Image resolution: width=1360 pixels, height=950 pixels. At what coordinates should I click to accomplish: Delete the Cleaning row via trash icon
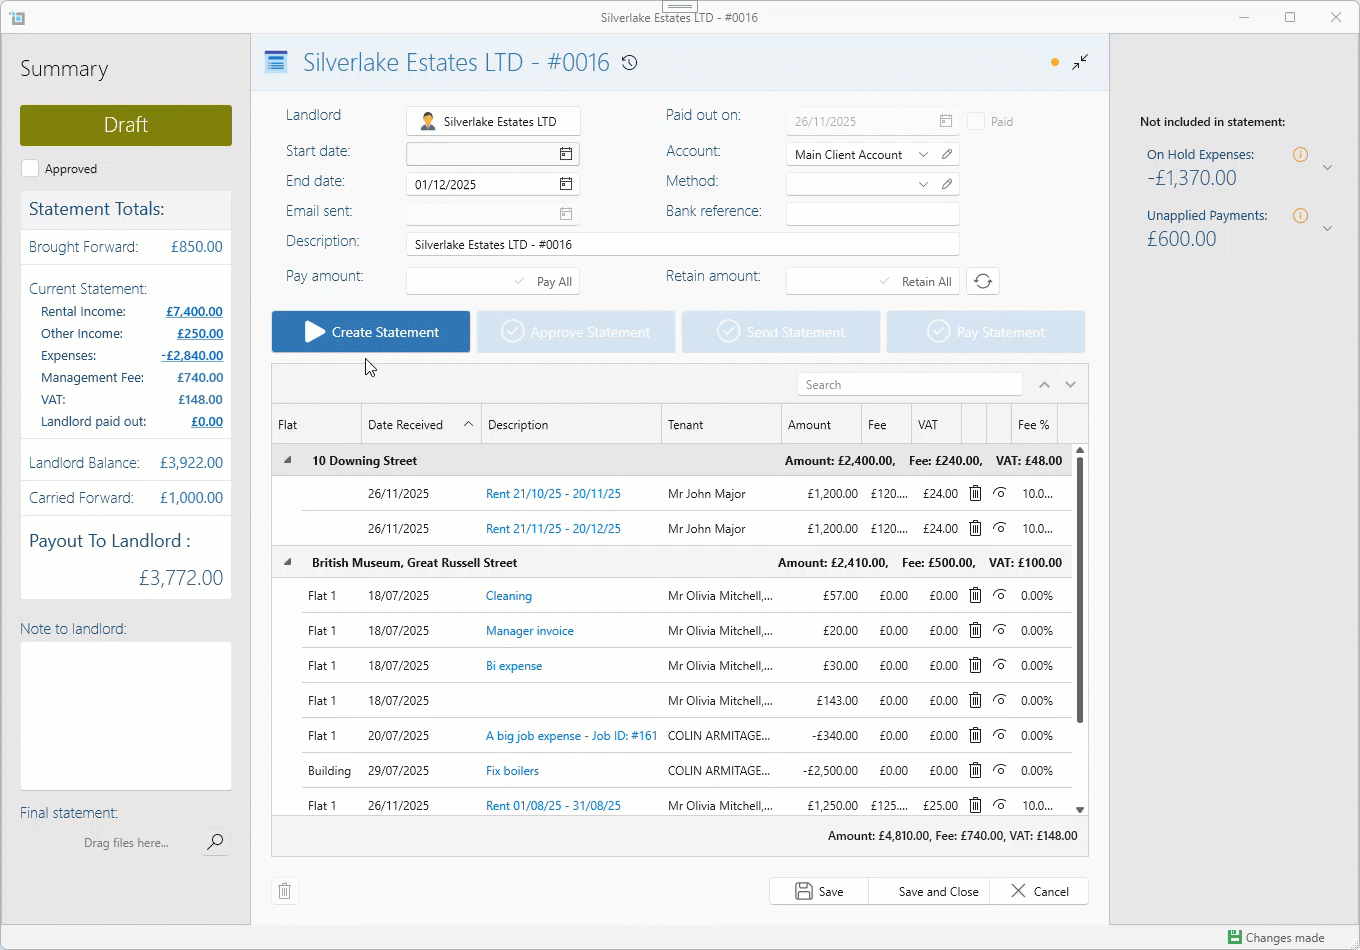tap(975, 595)
